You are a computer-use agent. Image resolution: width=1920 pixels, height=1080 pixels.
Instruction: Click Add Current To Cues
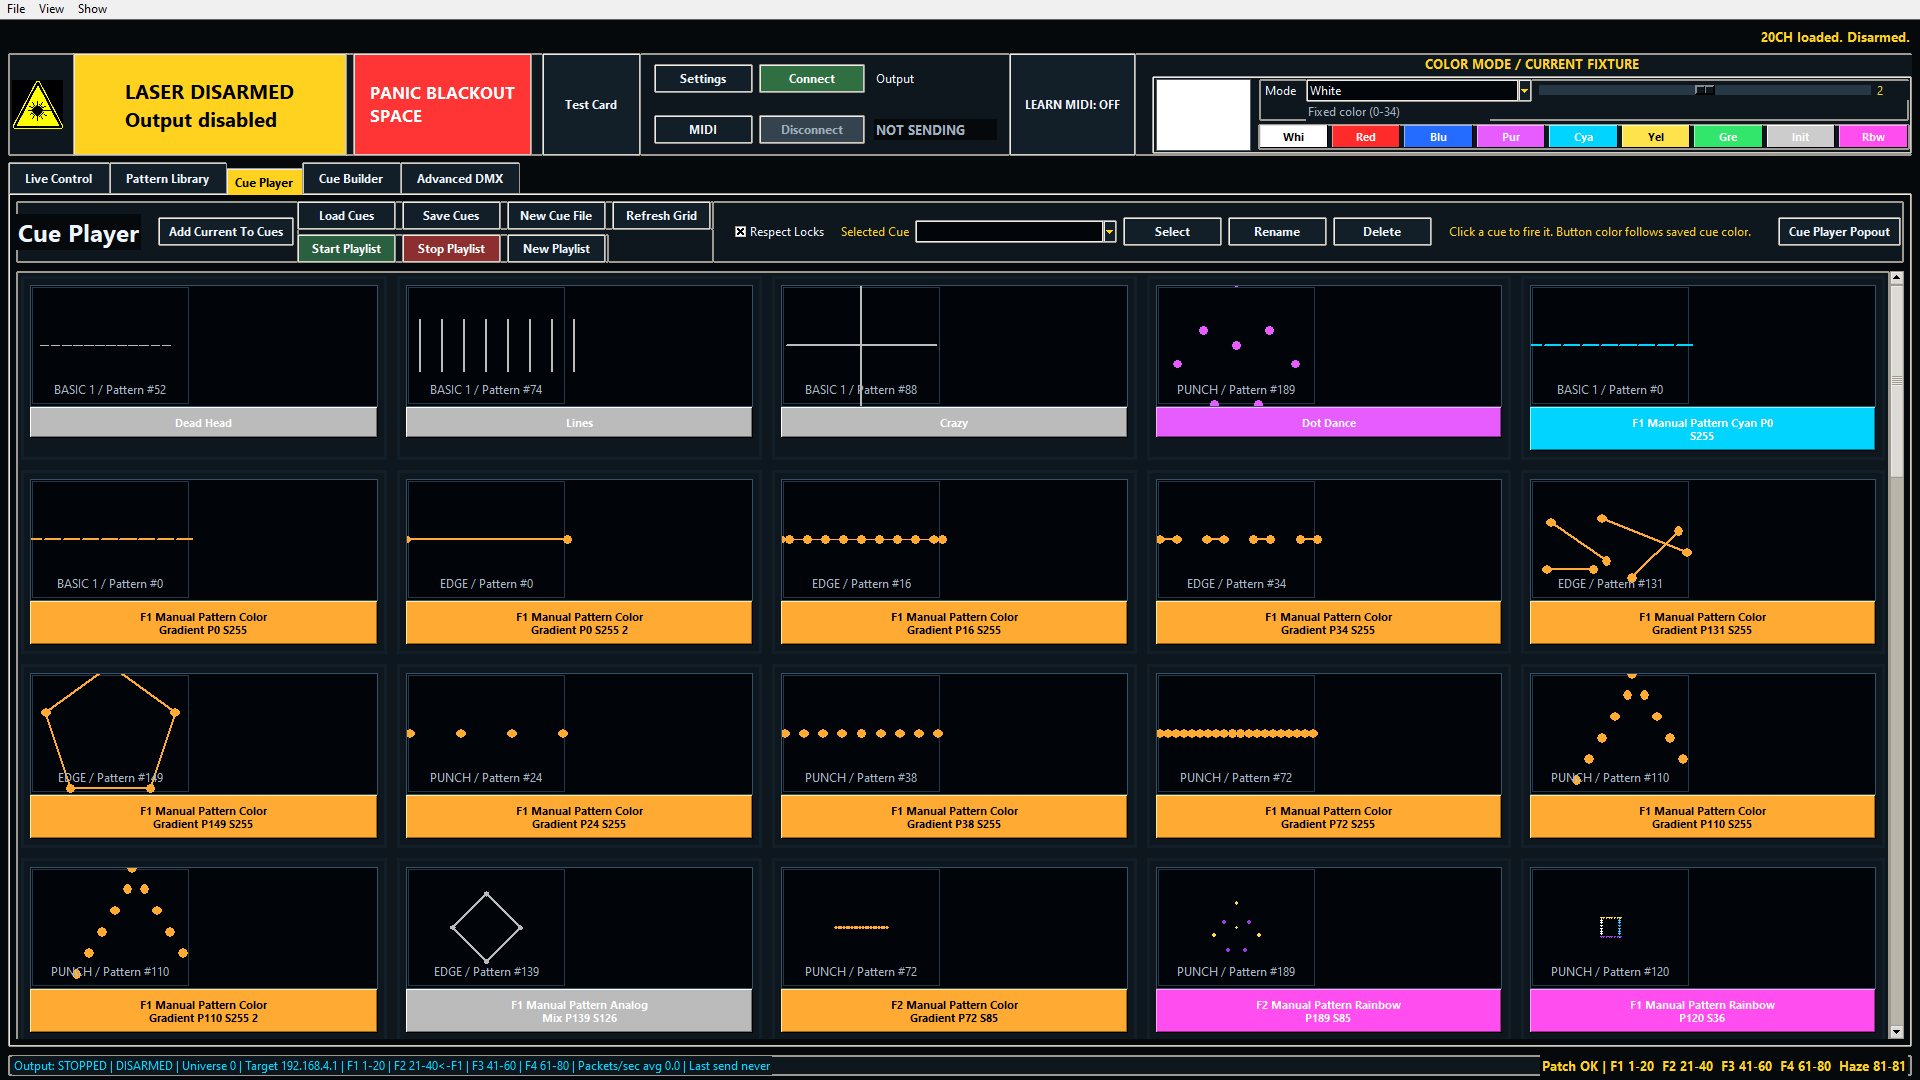pos(226,232)
